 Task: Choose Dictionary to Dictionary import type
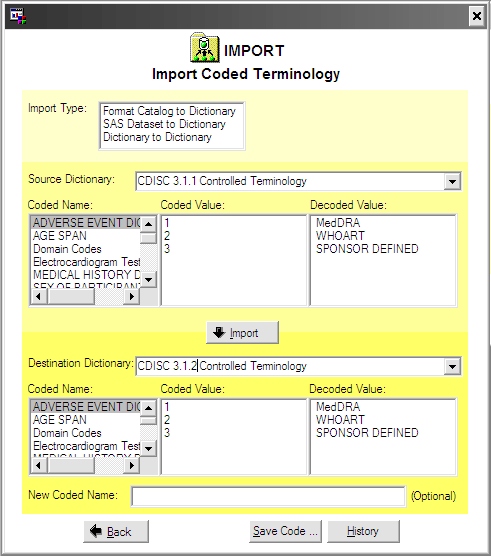(x=157, y=137)
